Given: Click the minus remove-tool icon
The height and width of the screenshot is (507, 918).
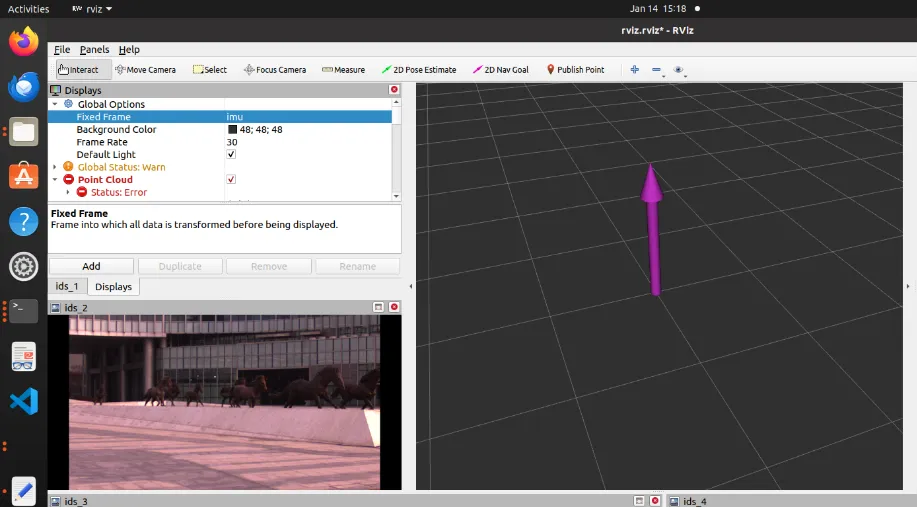Looking at the screenshot, I should coord(656,70).
